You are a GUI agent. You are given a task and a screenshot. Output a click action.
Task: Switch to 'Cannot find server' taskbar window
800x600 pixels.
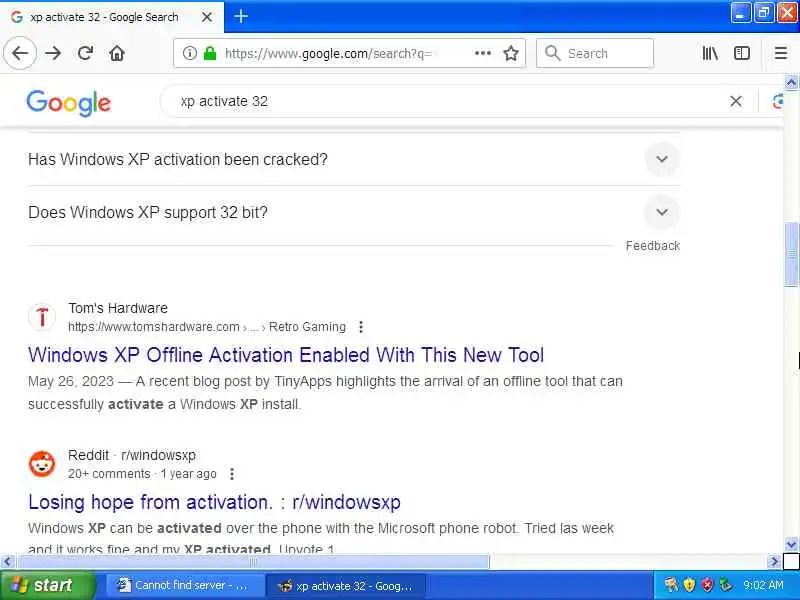point(185,585)
